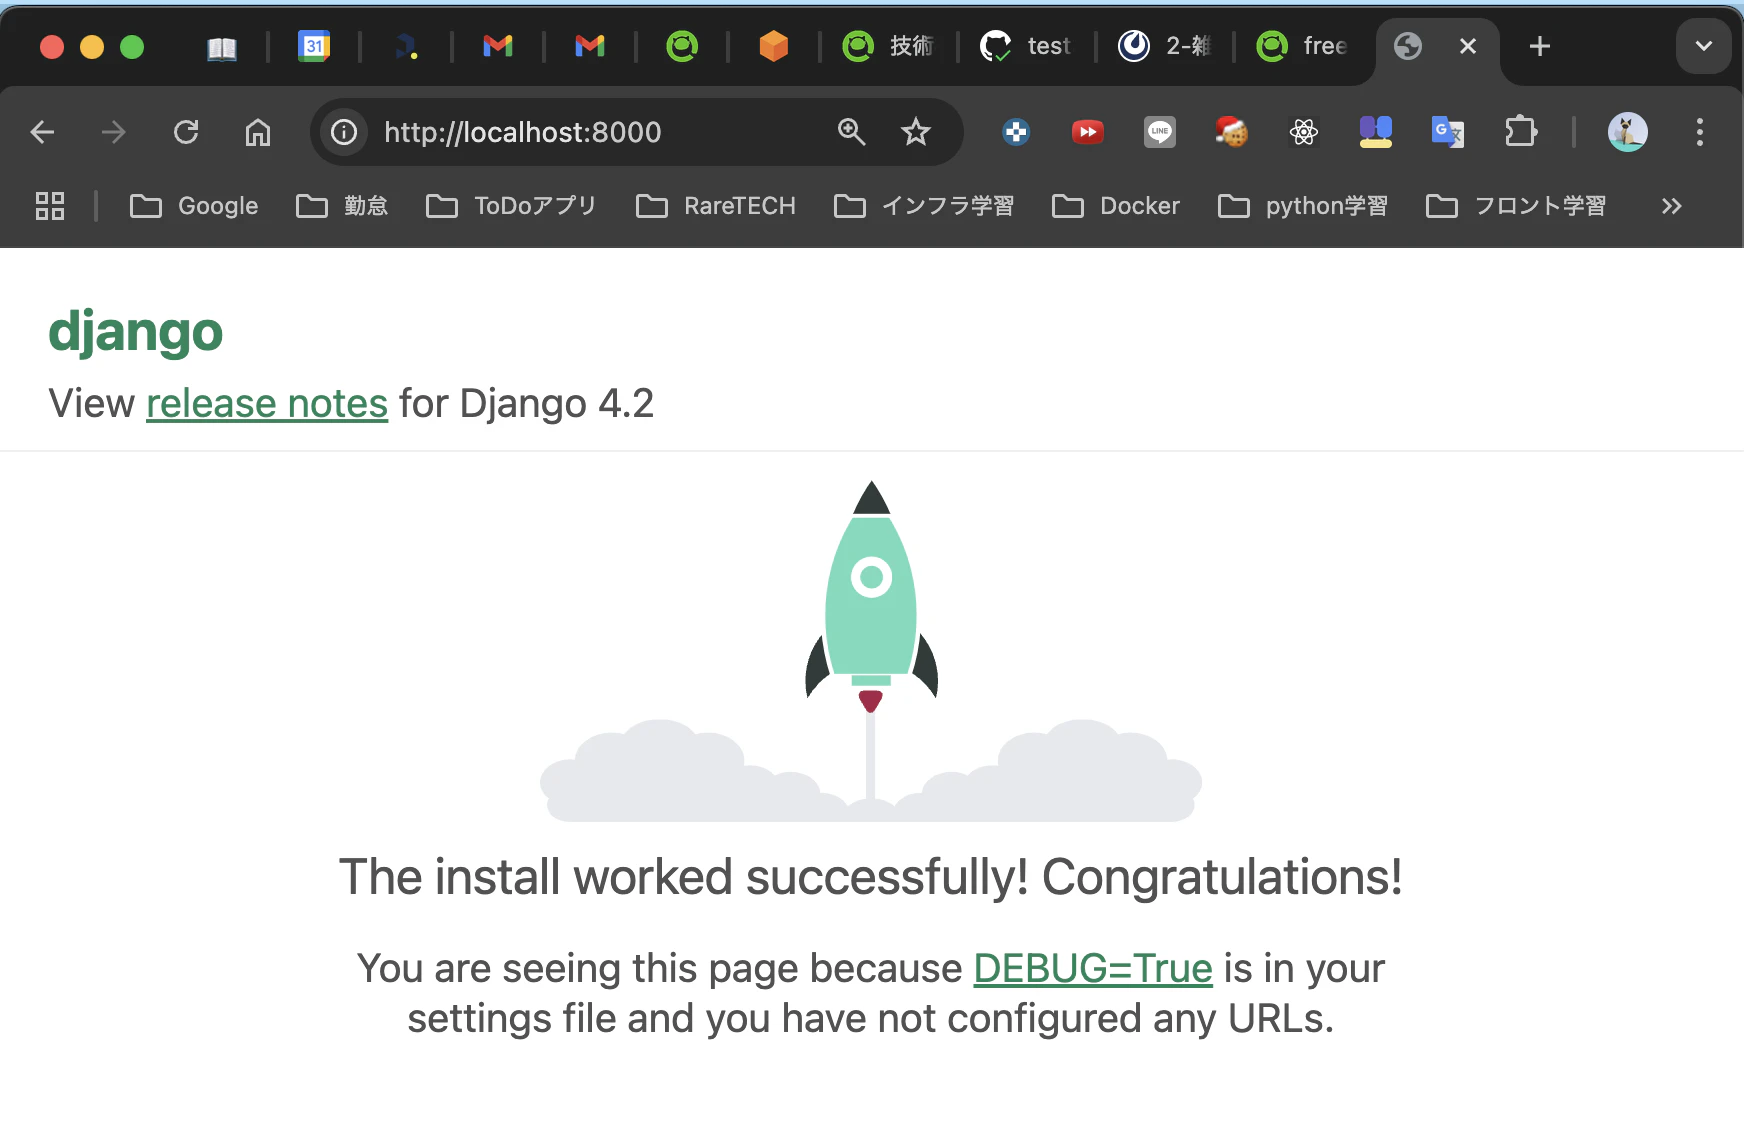Reload the localhost page
This screenshot has width=1744, height=1142.
(x=186, y=132)
